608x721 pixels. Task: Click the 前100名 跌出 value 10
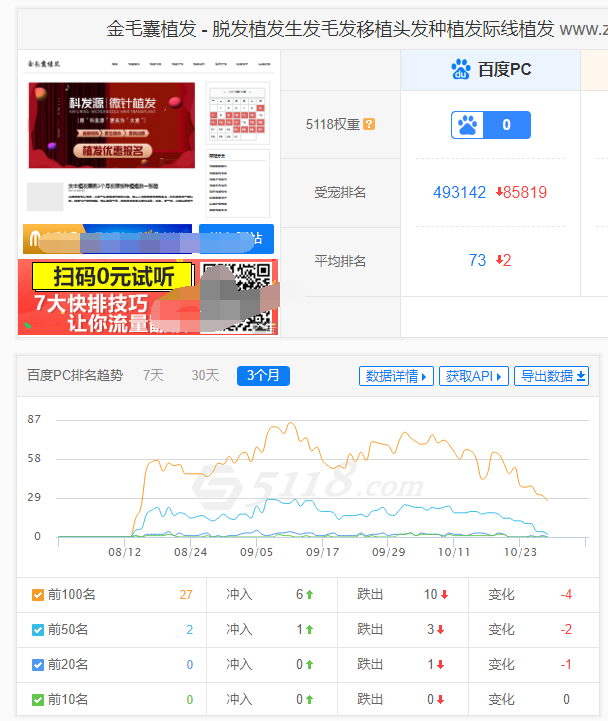tap(430, 595)
